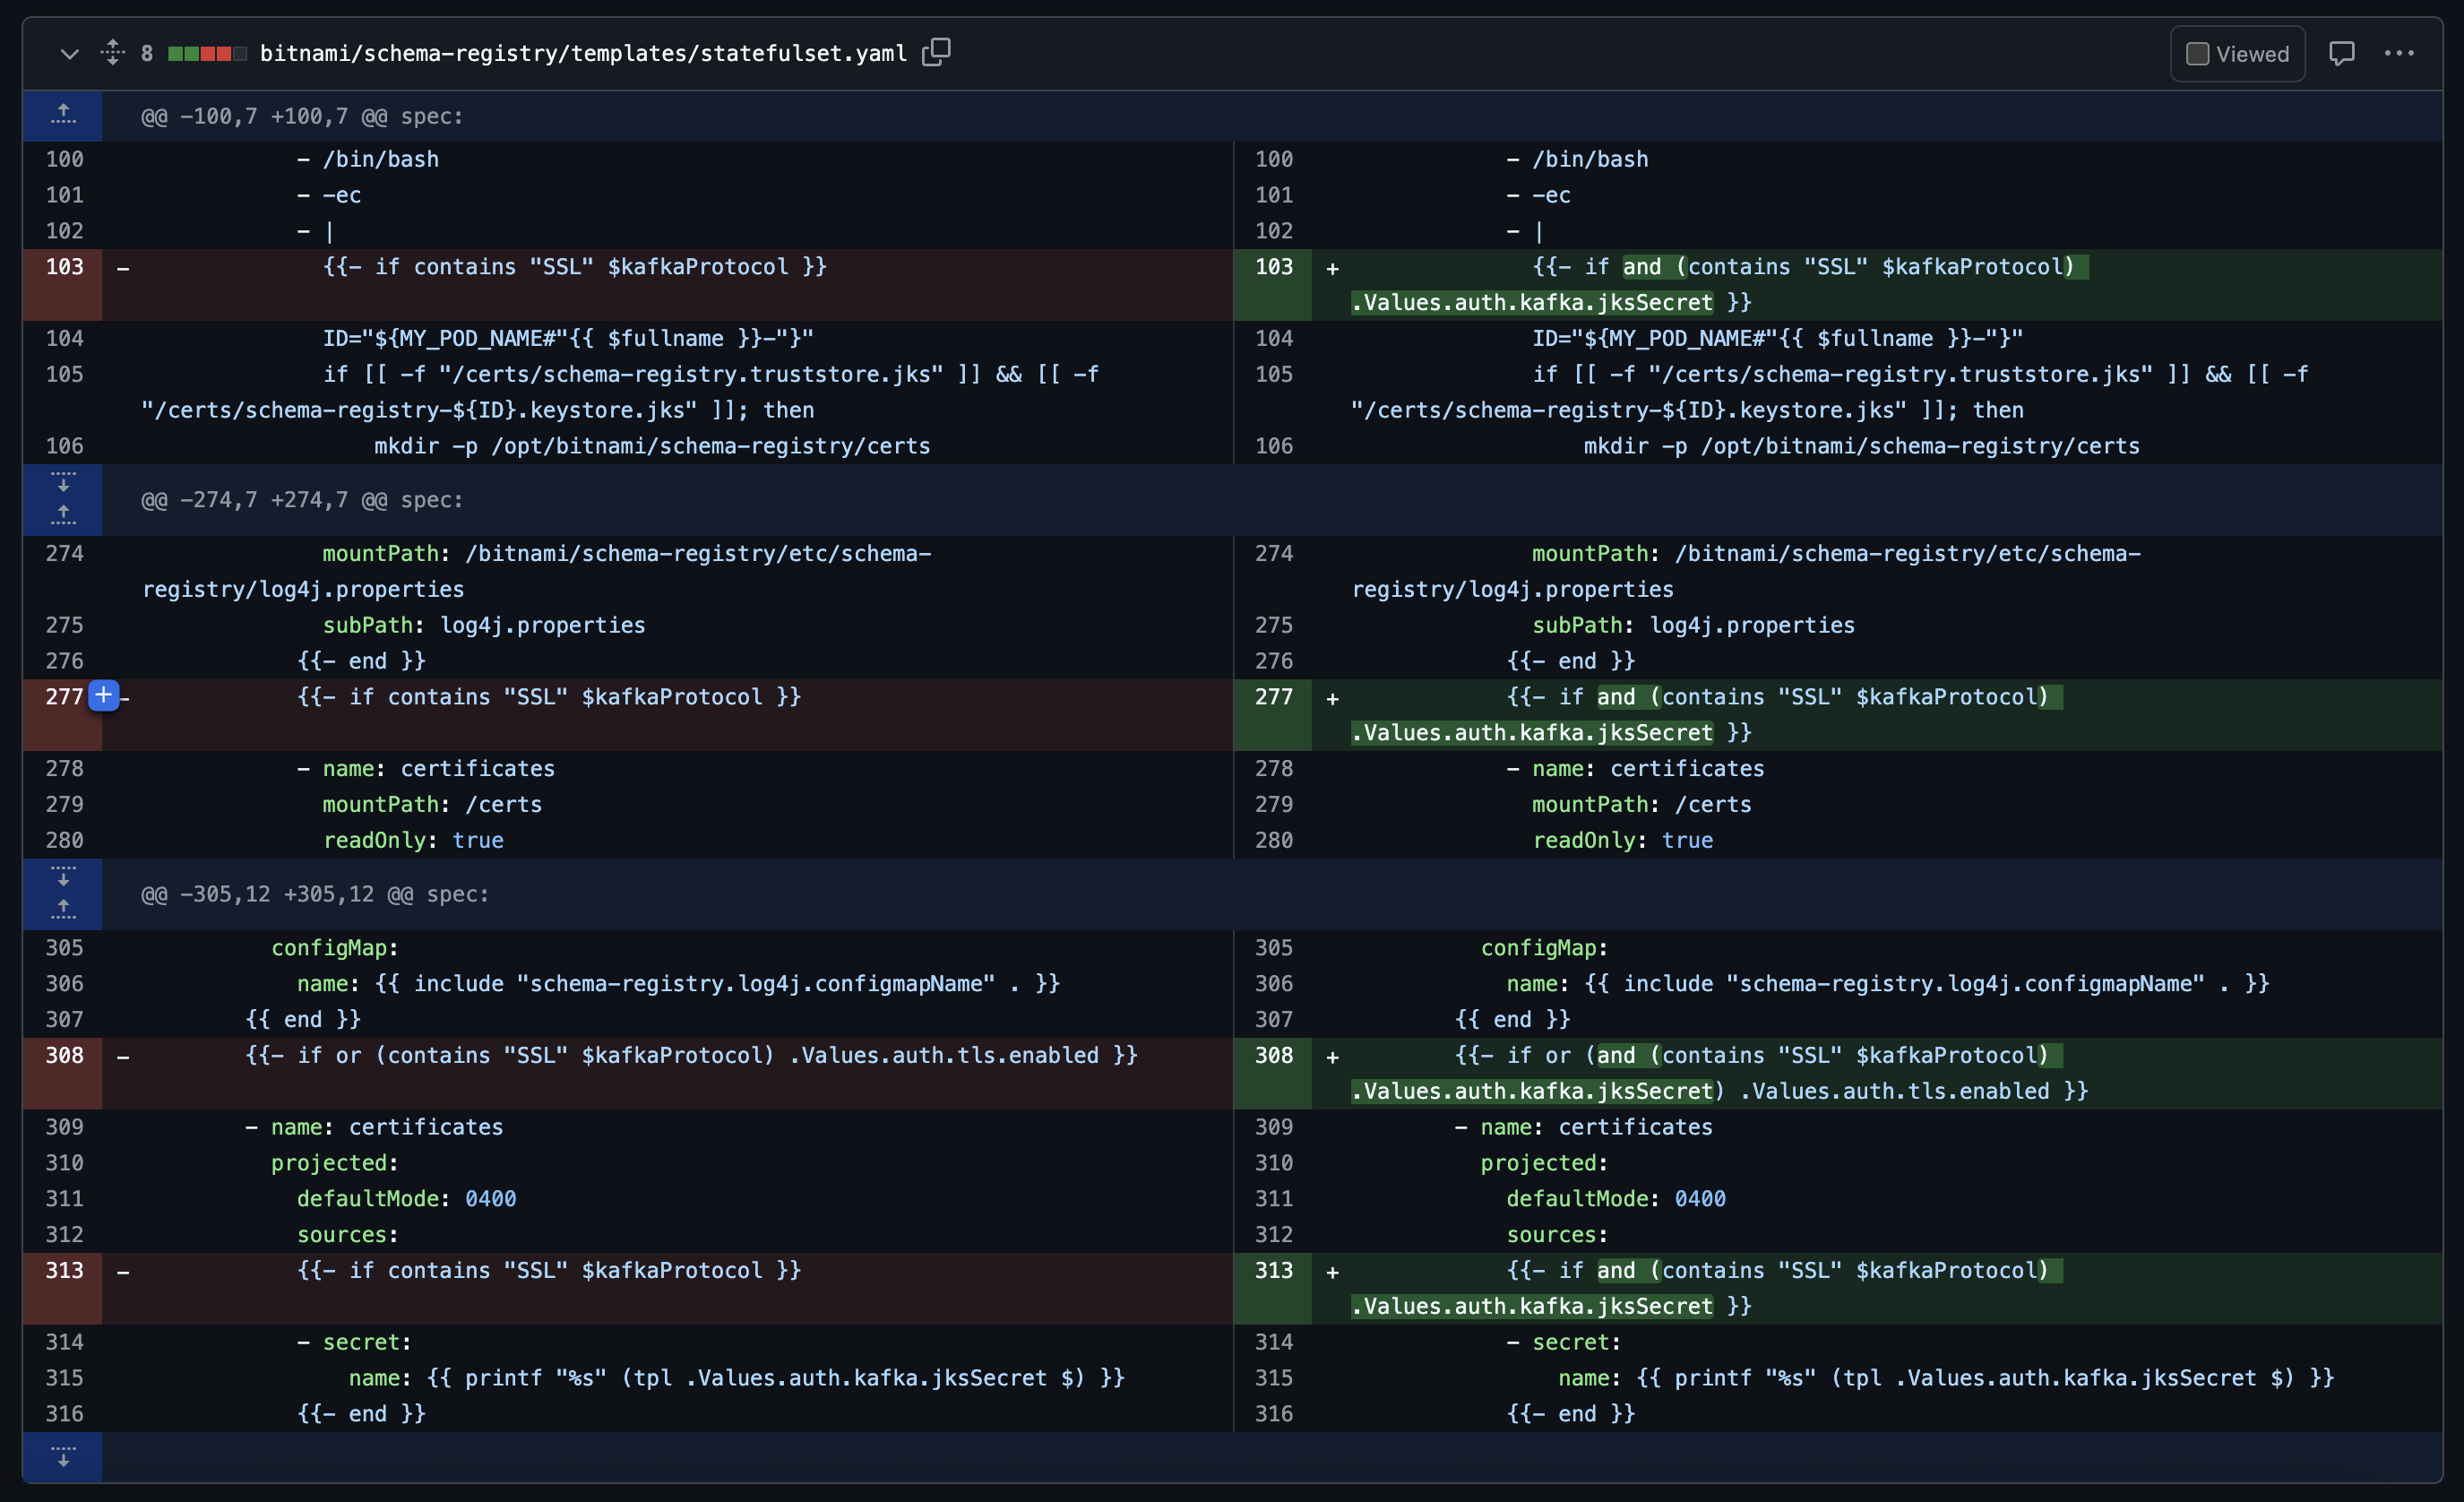Expand lines below line 316

63,1456
